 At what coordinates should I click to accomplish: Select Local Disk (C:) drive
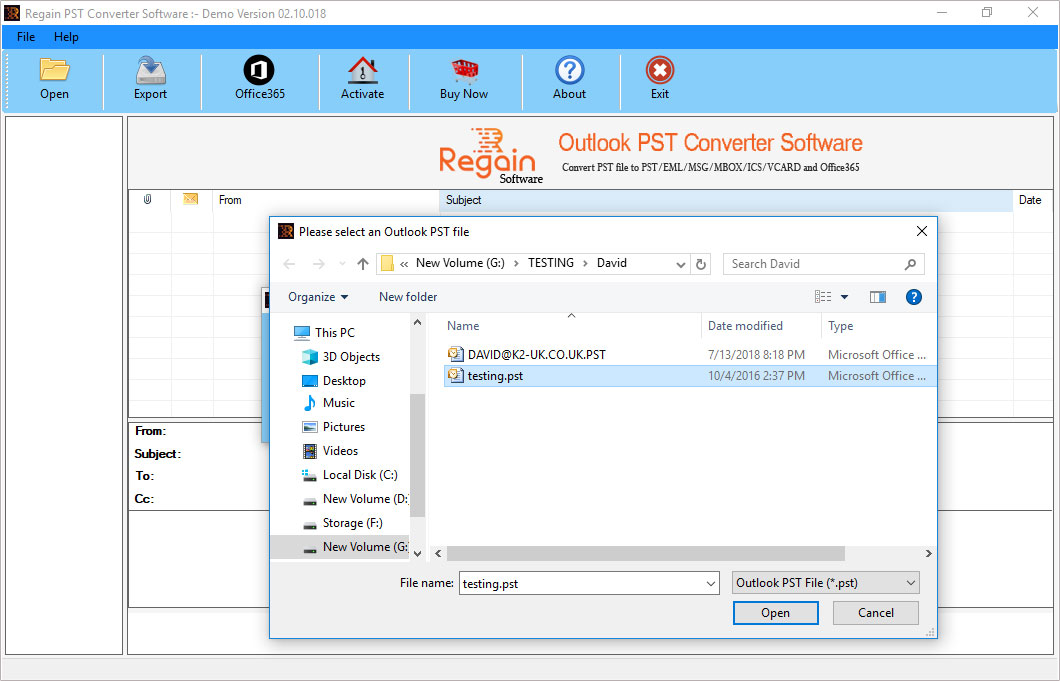(x=350, y=475)
